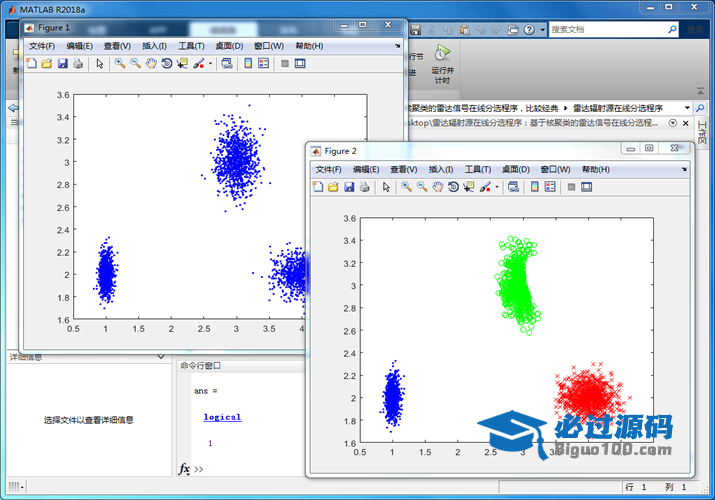Open file icon in Figure 1 toolbar
Viewport: 715px width, 500px height.
pyautogui.click(x=47, y=64)
